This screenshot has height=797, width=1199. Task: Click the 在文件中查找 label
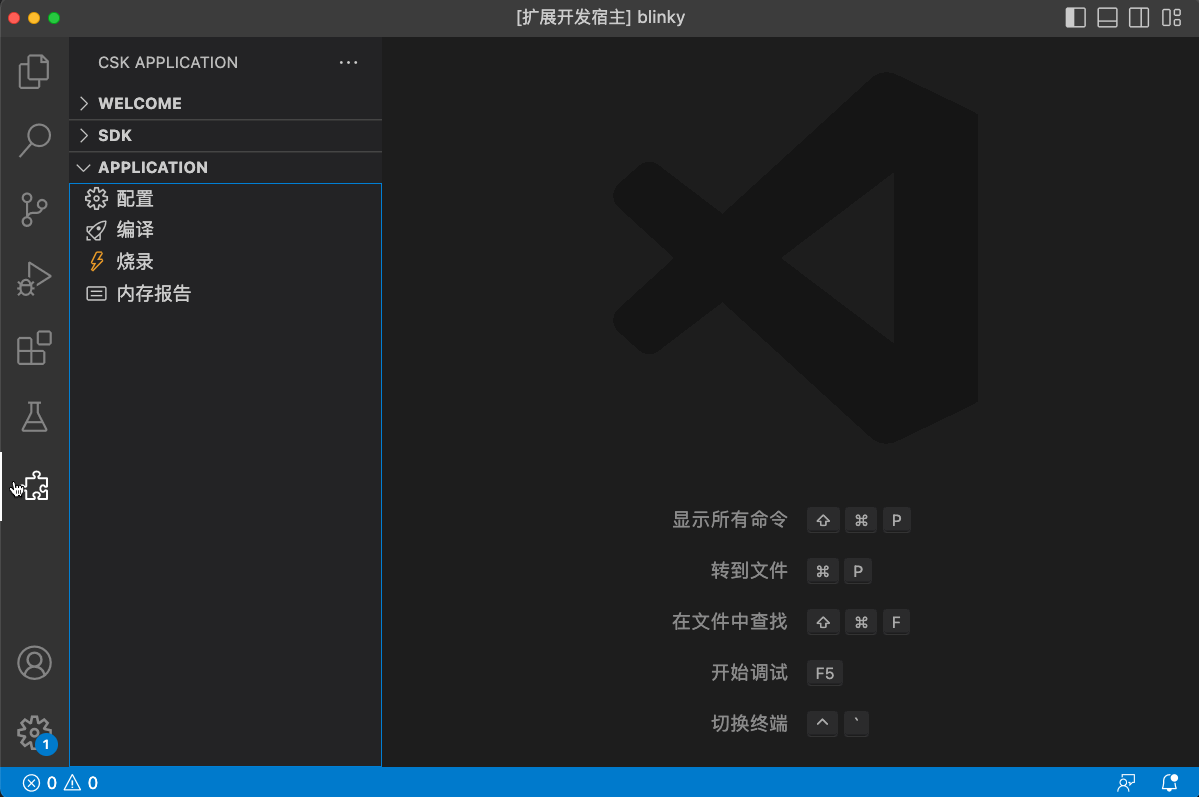pos(729,622)
